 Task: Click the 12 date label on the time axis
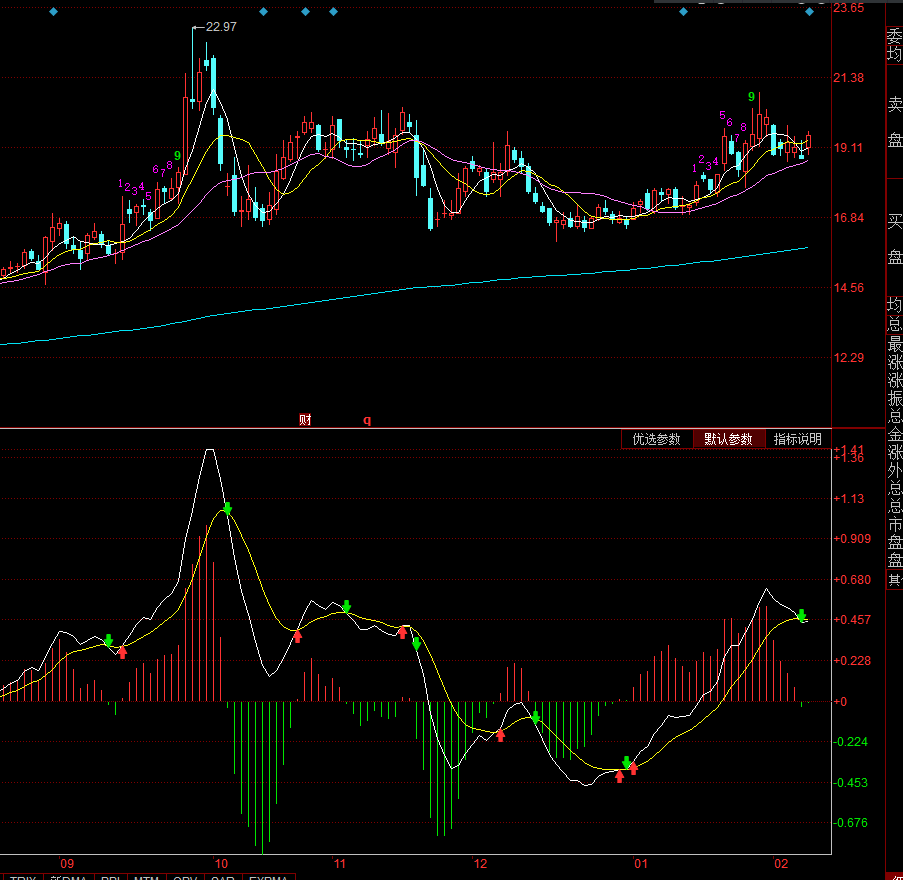coord(480,863)
